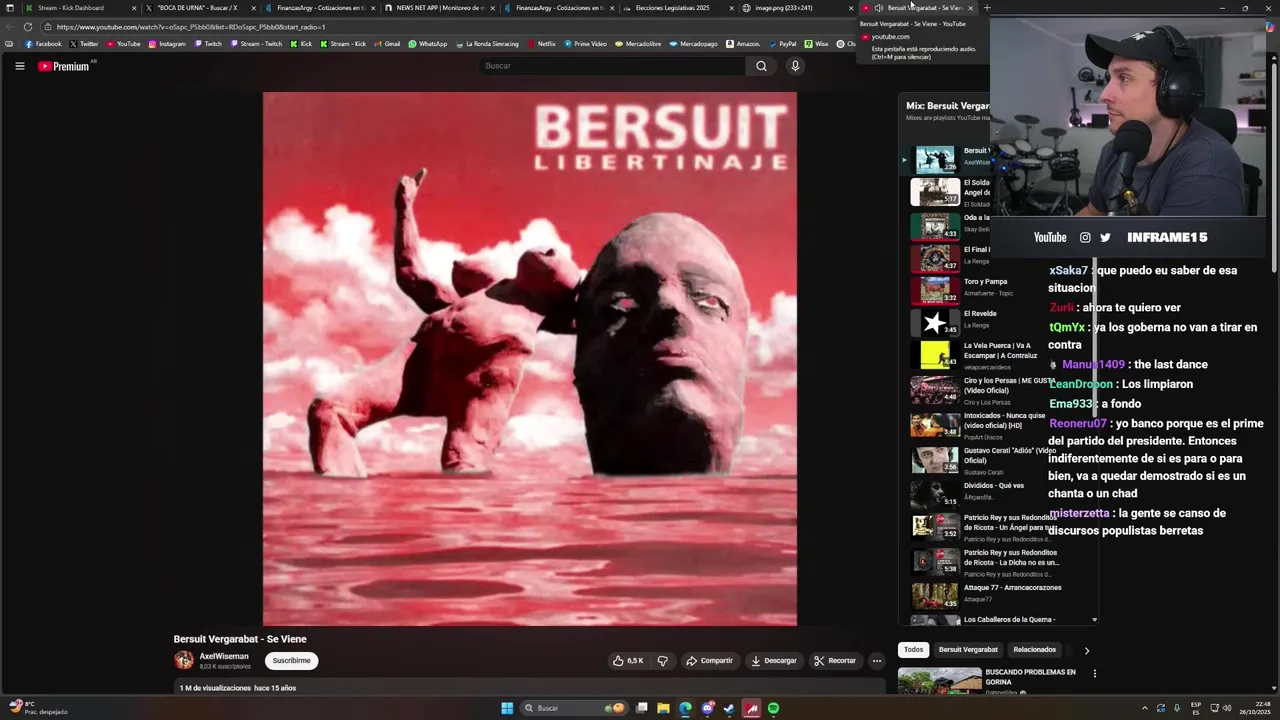
Task: Dislike the video with thumbs down
Action: (662, 661)
